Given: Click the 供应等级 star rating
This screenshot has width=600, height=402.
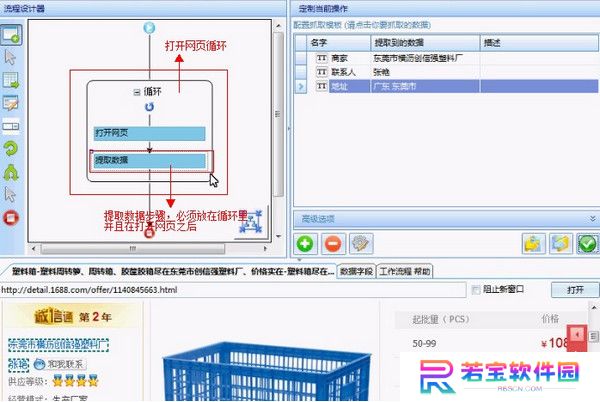Looking at the screenshot, I should (x=75, y=381).
